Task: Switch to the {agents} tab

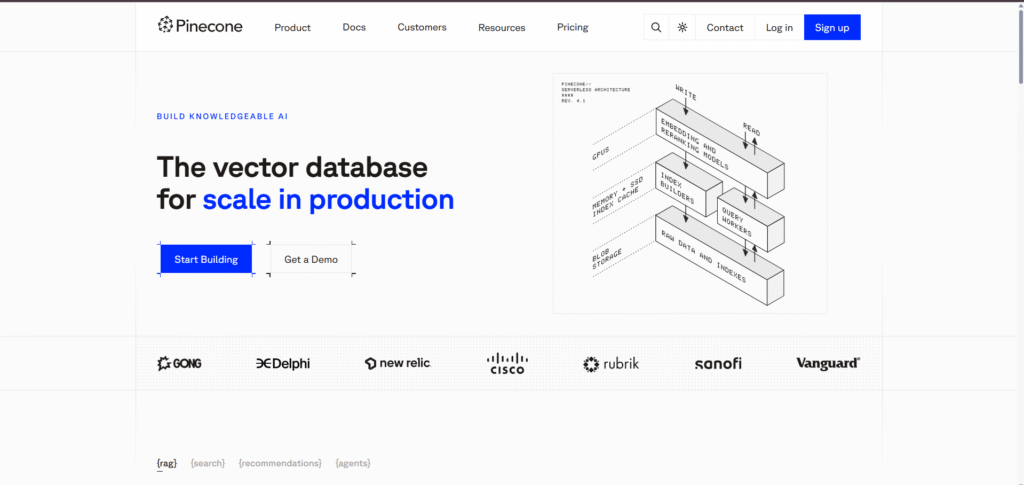Action: [x=353, y=463]
